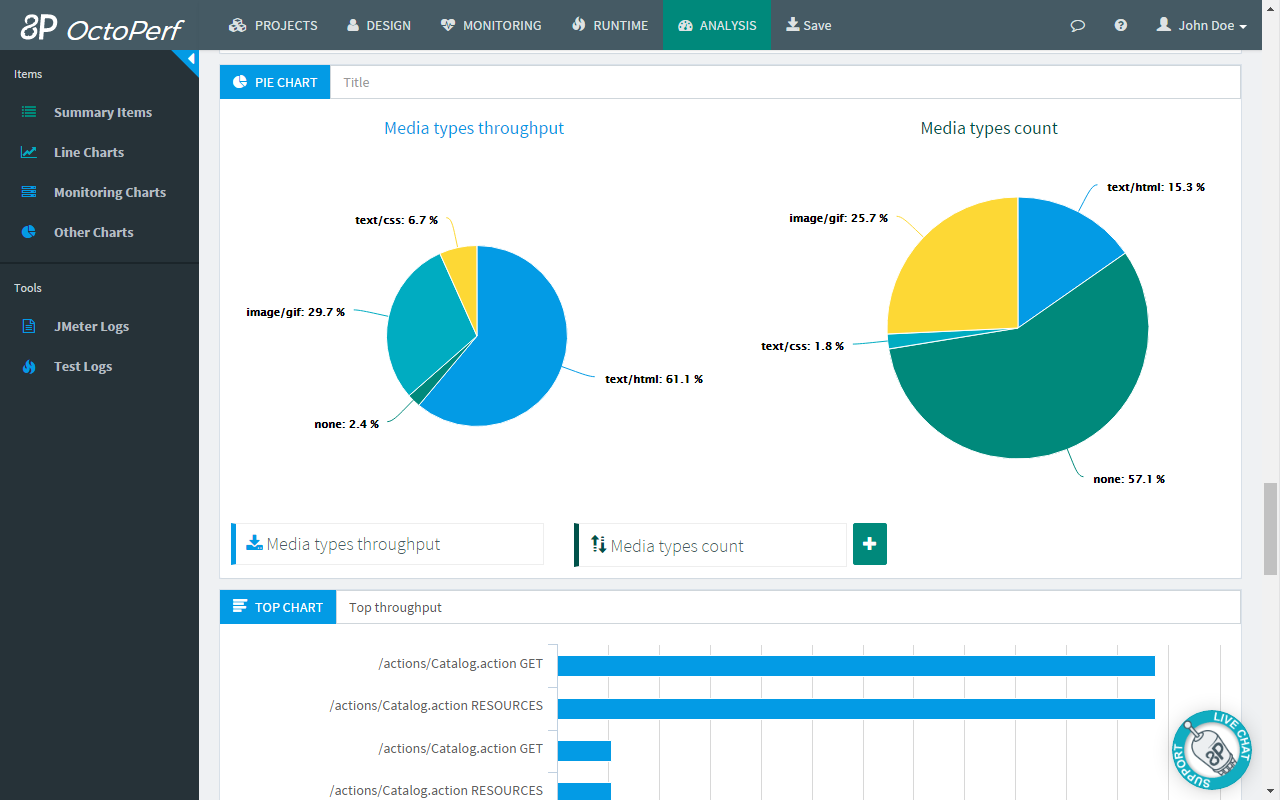The height and width of the screenshot is (800, 1280).
Task: Click the Save button
Action: pos(808,26)
